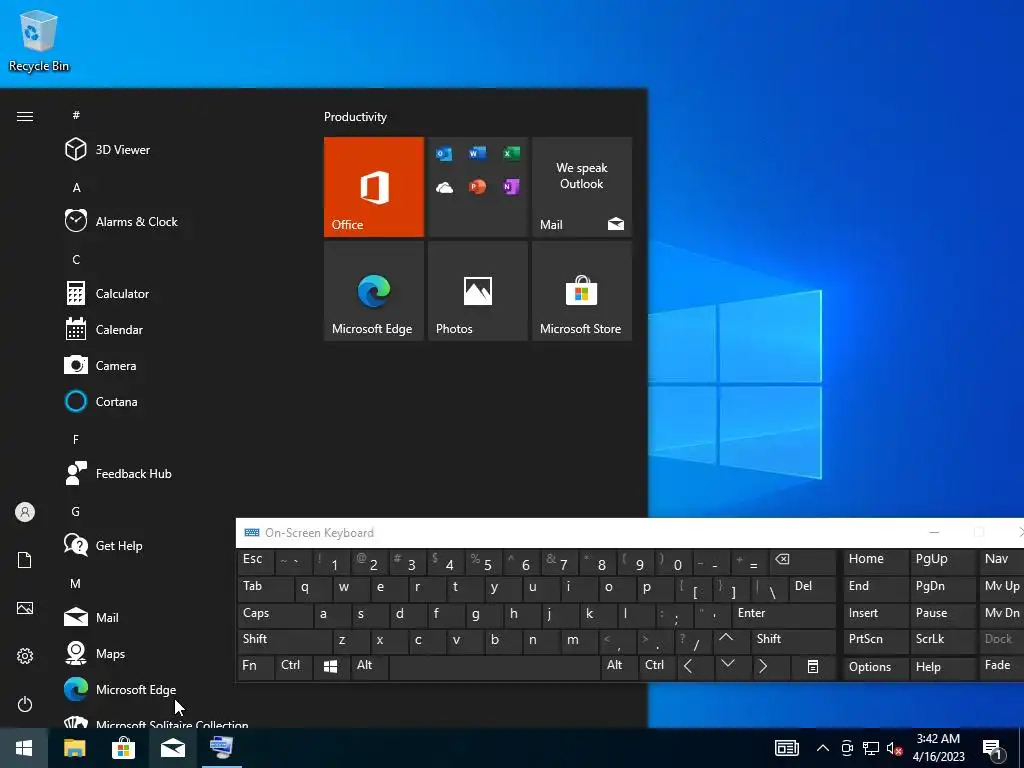Toggle right Alt key on the keyboard

click(x=619, y=667)
